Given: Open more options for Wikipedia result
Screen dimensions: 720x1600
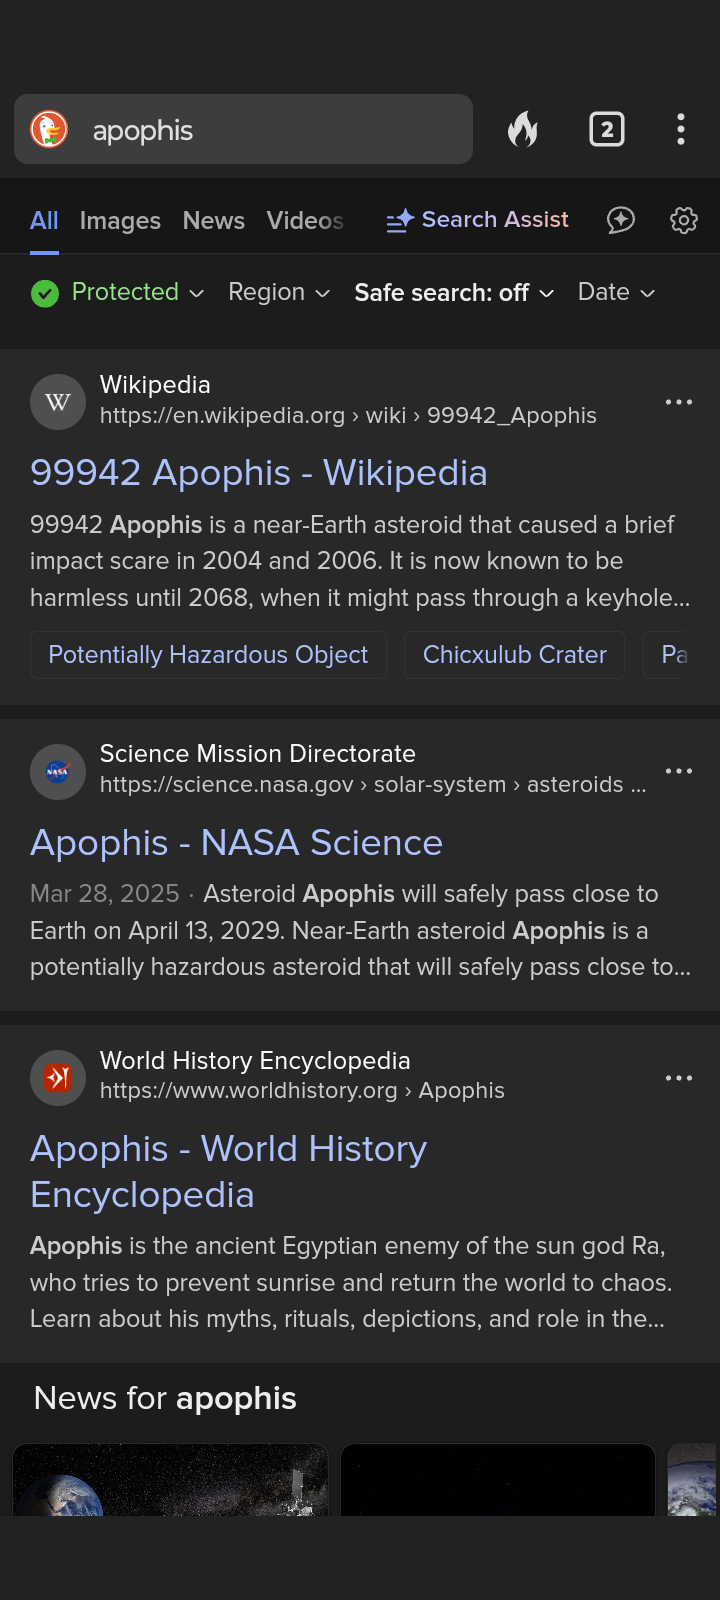Looking at the screenshot, I should tap(679, 402).
